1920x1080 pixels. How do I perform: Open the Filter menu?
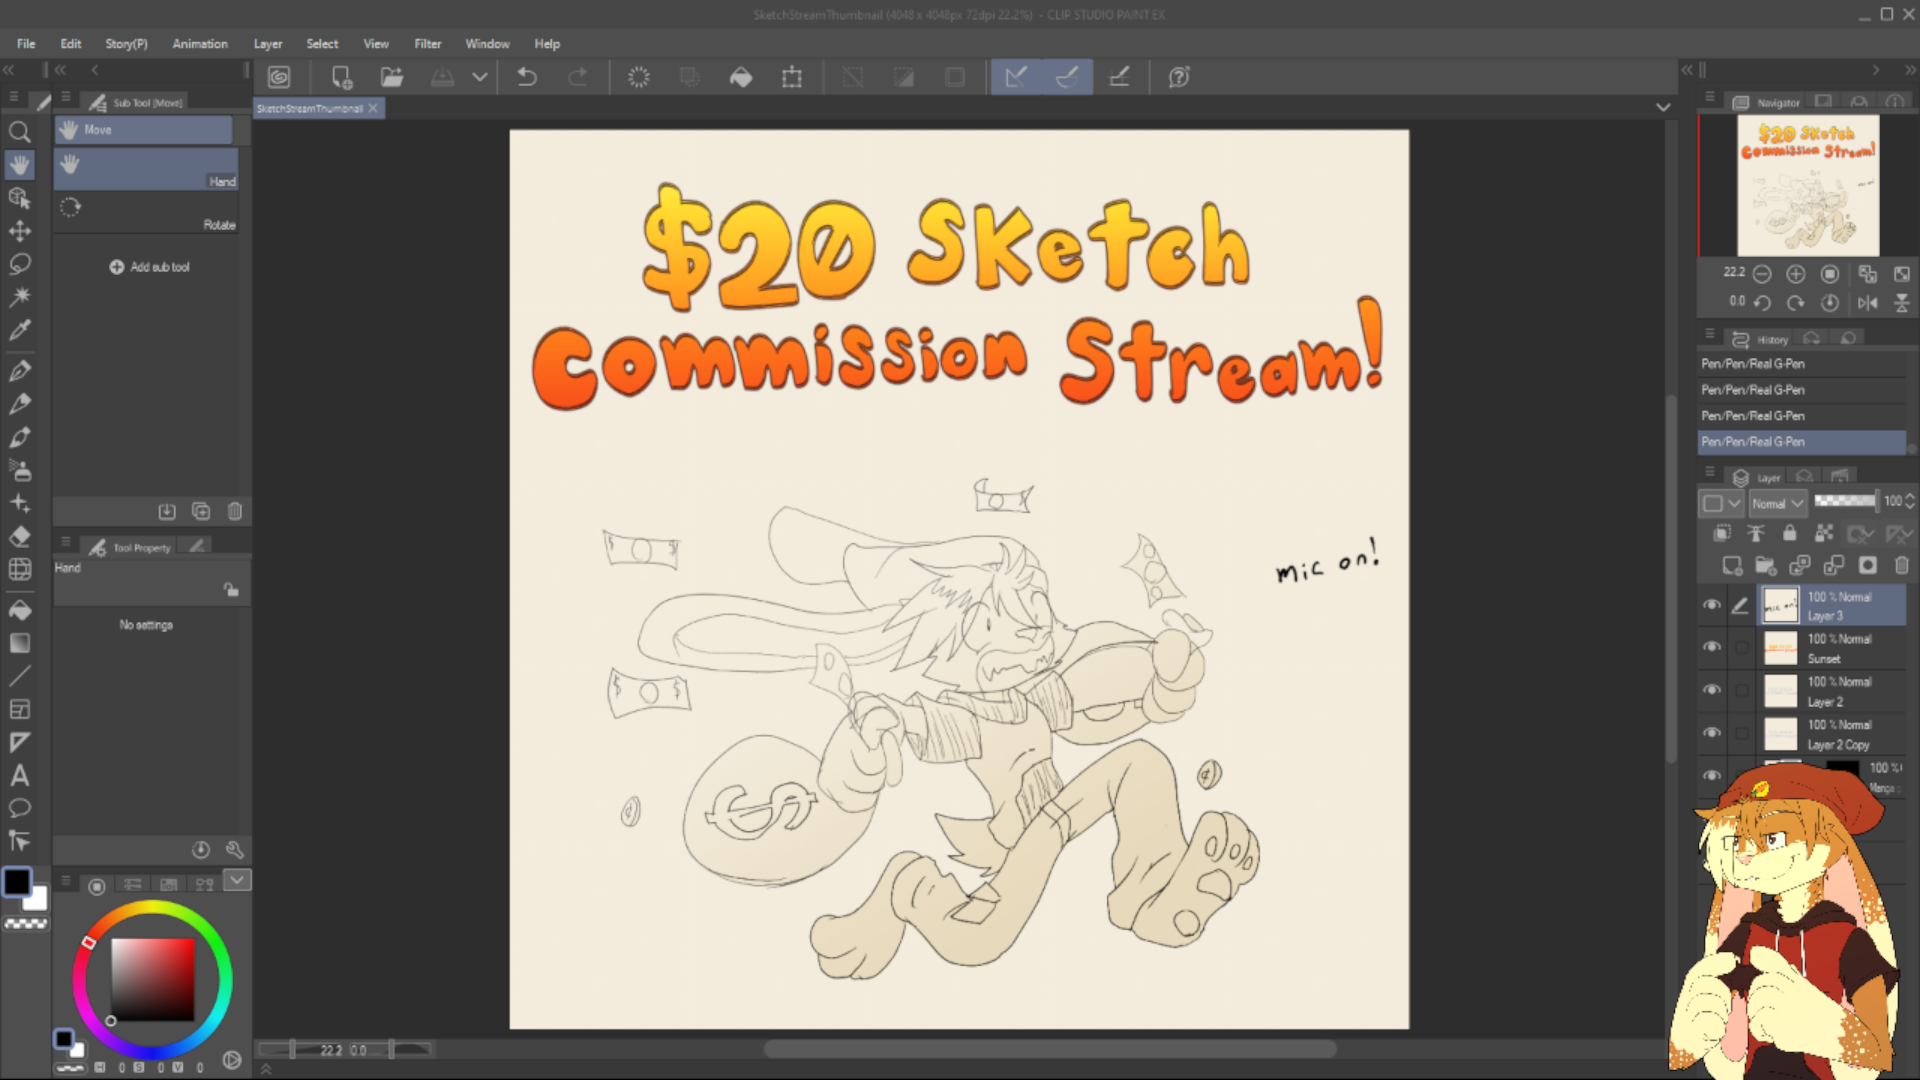click(427, 44)
